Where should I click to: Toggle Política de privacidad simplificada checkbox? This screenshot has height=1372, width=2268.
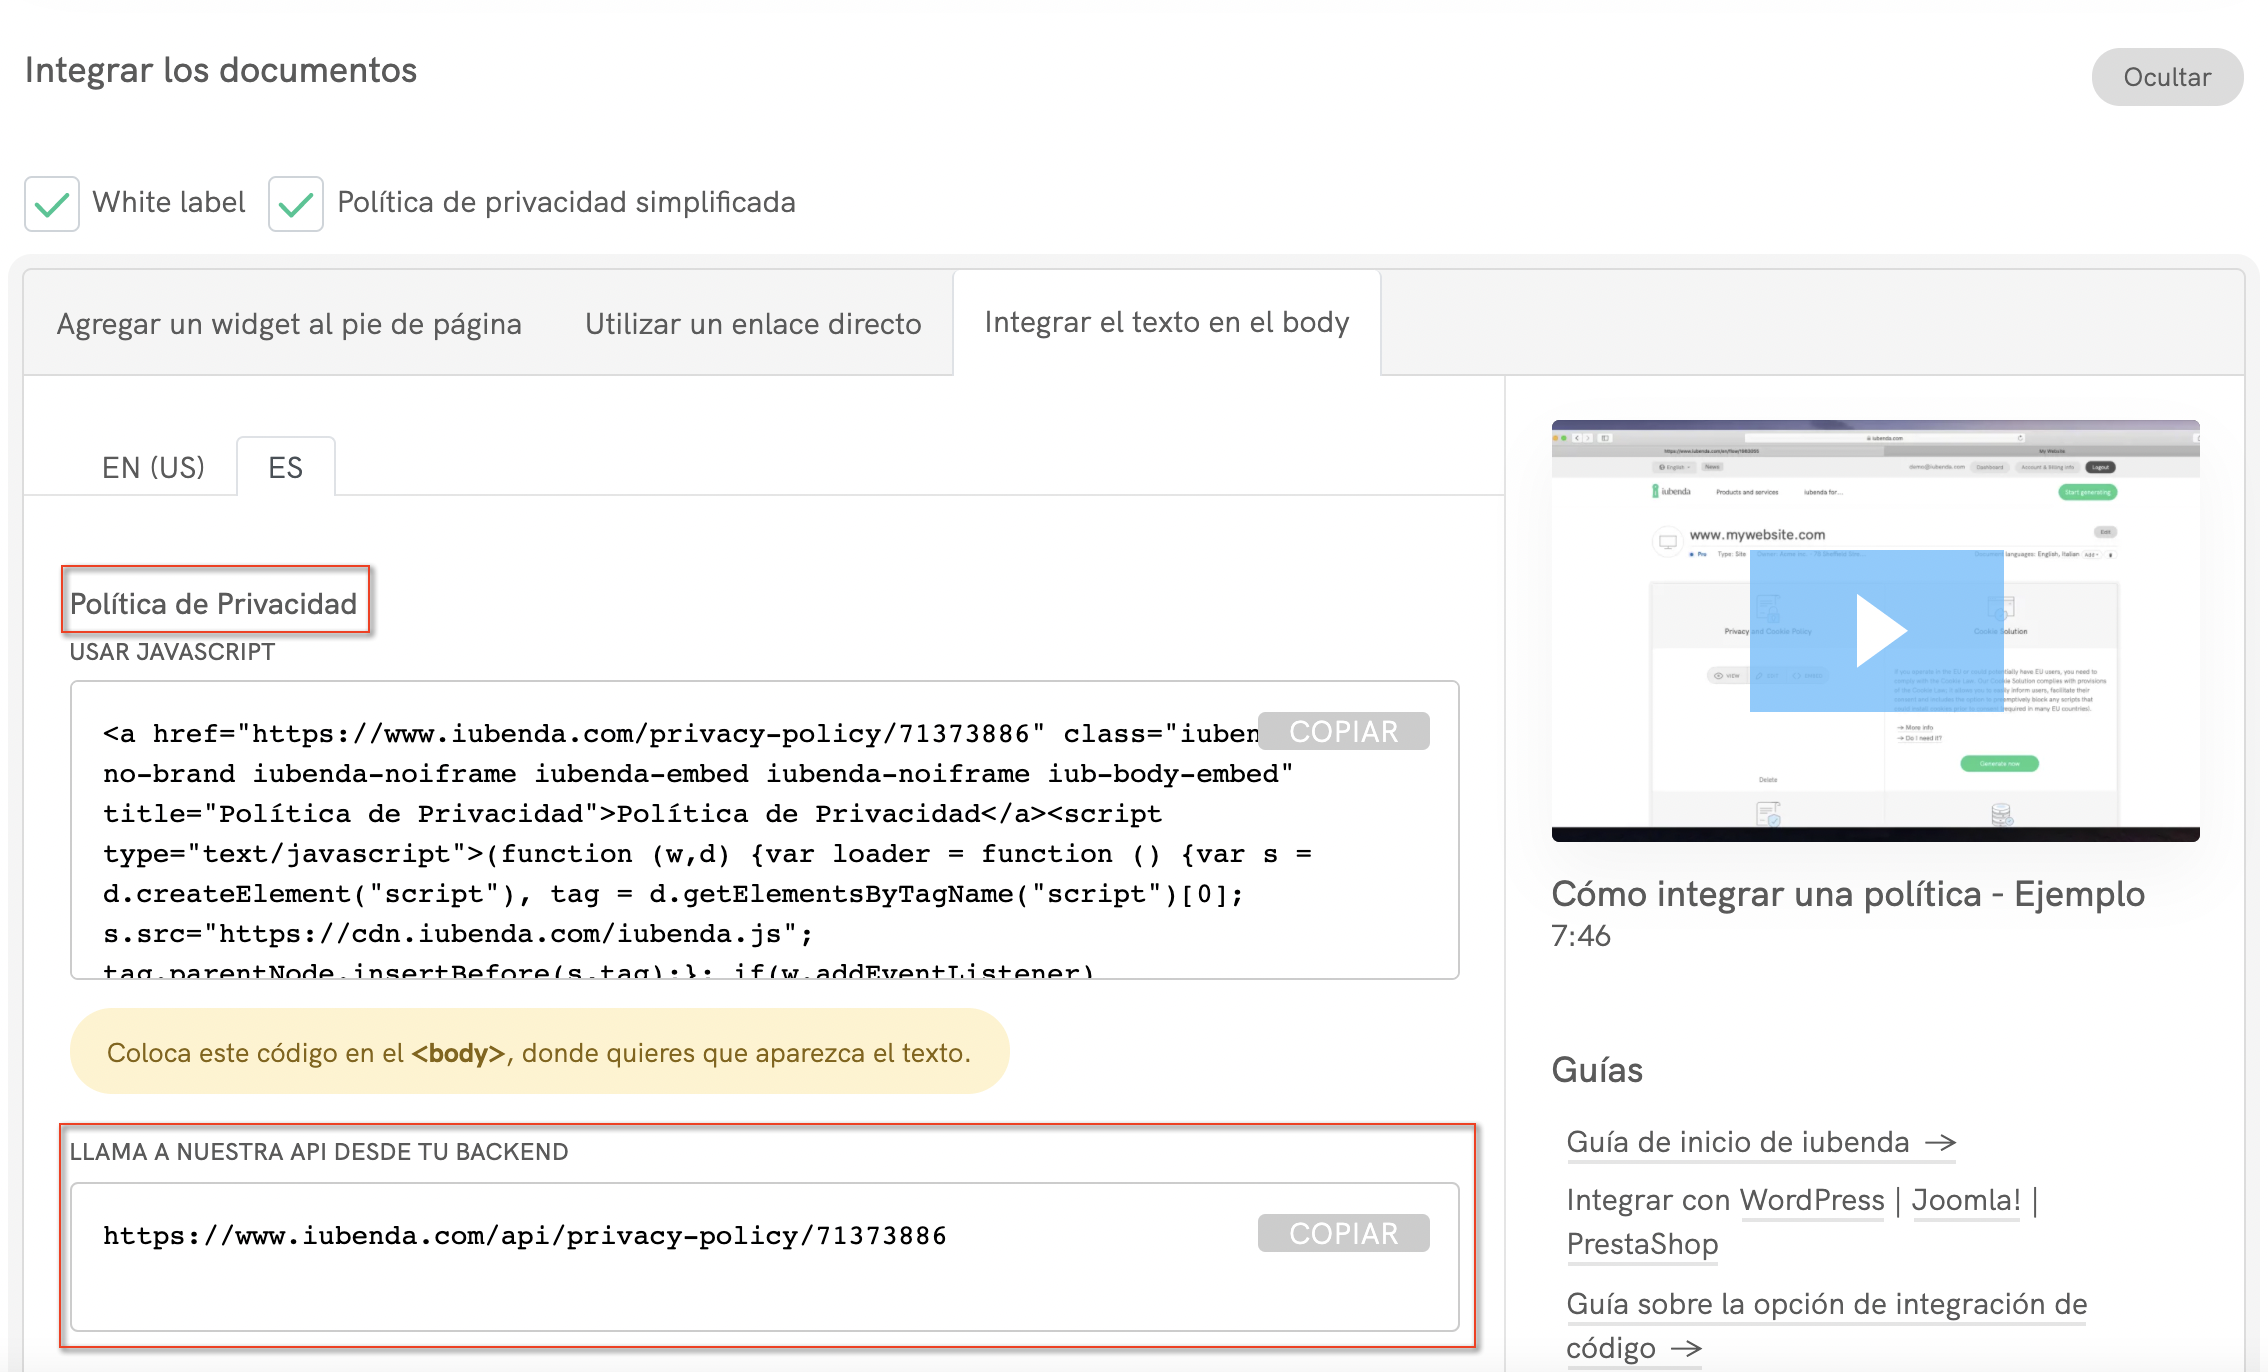(x=296, y=204)
